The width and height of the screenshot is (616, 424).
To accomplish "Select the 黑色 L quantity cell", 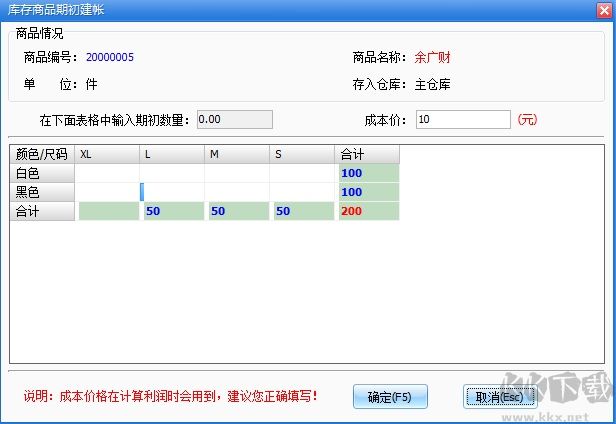I will 172,192.
